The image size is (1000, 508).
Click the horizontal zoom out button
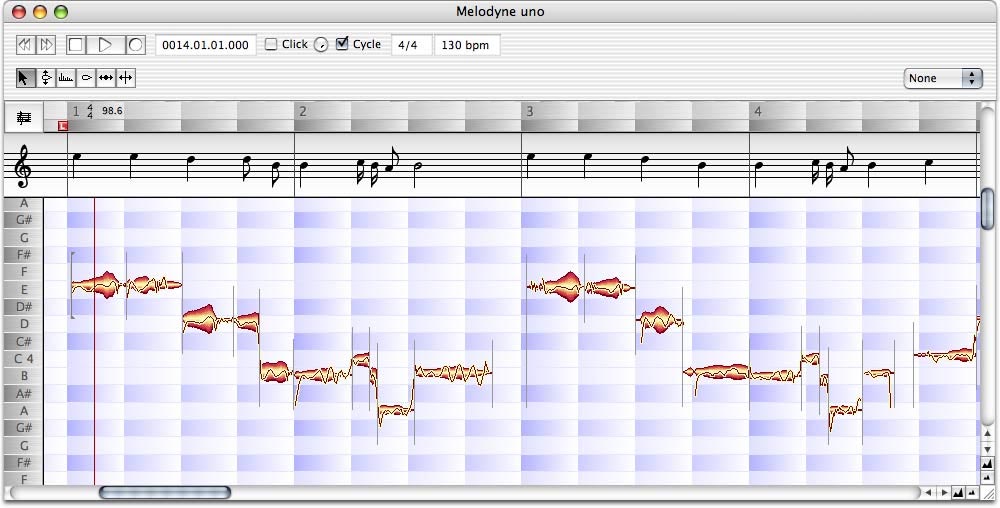[x=972, y=493]
